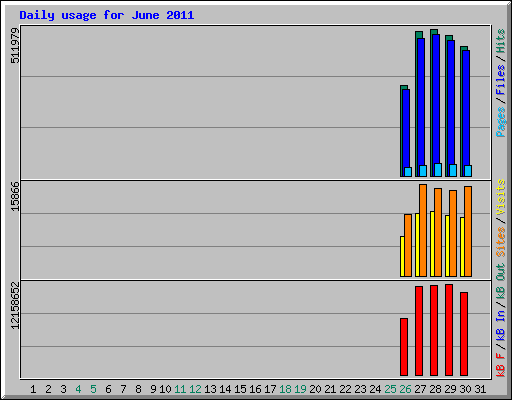Click day 28 on the x-axis

[435, 389]
